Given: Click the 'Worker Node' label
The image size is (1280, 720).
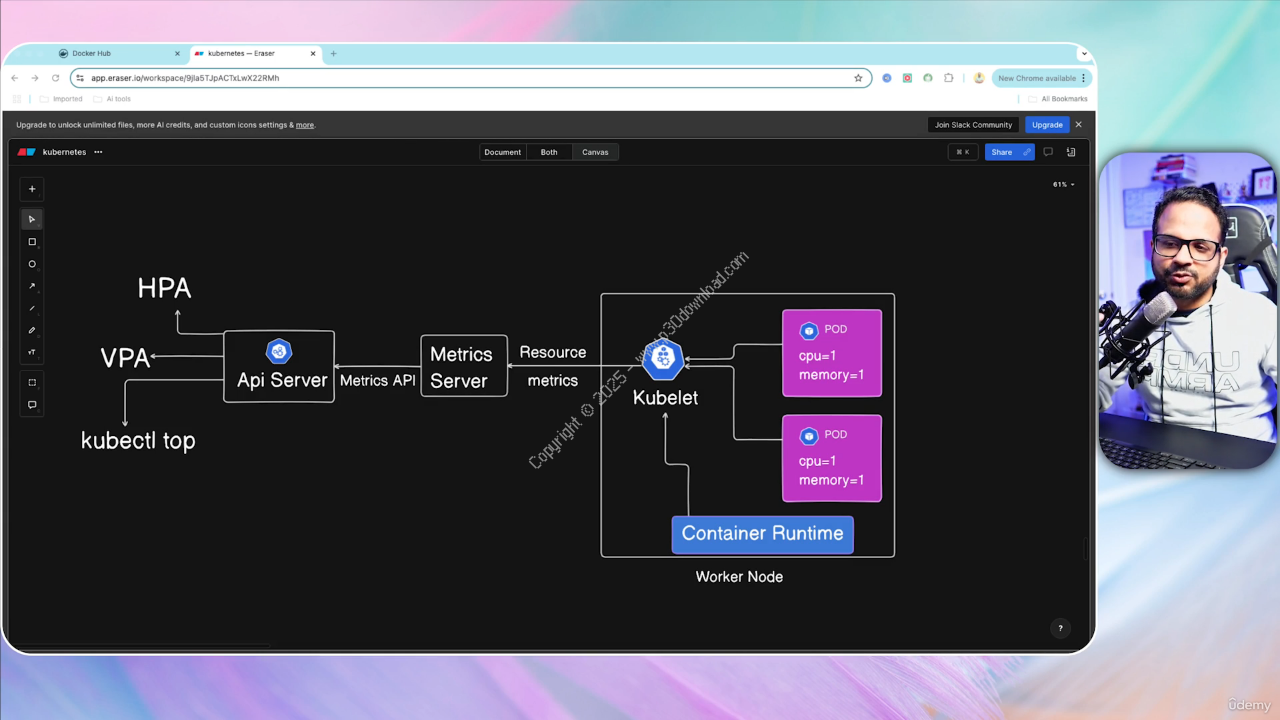Looking at the screenshot, I should point(739,577).
